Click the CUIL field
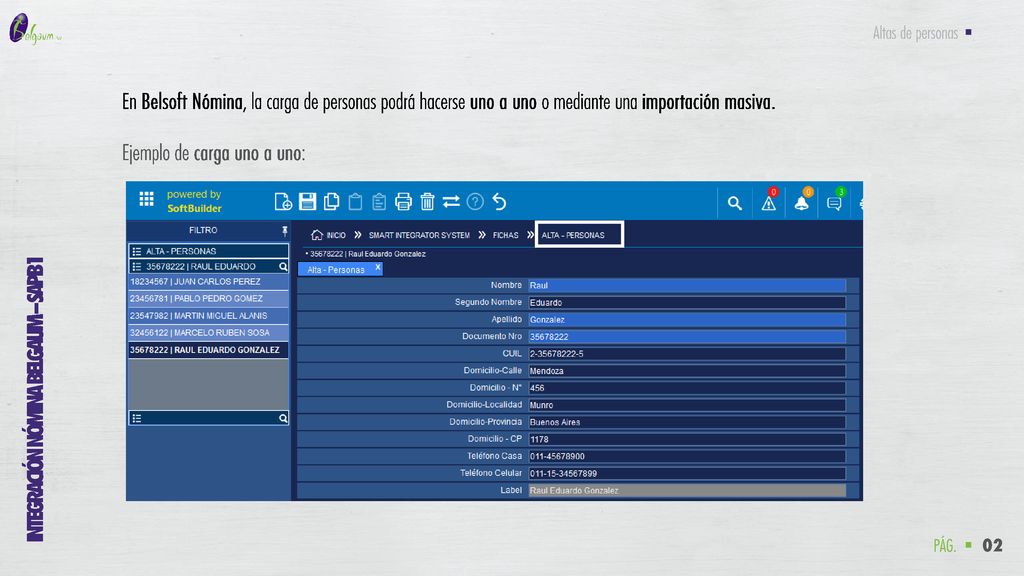 click(687, 353)
